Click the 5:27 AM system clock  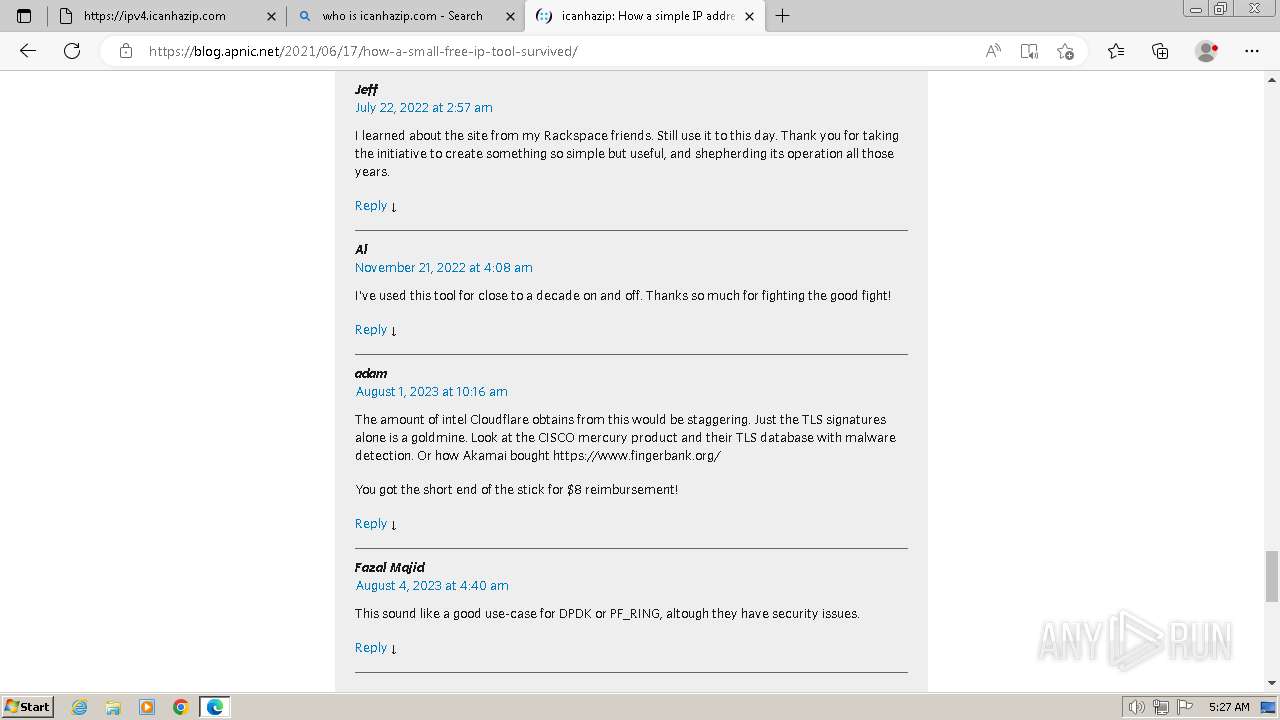tap(1228, 707)
